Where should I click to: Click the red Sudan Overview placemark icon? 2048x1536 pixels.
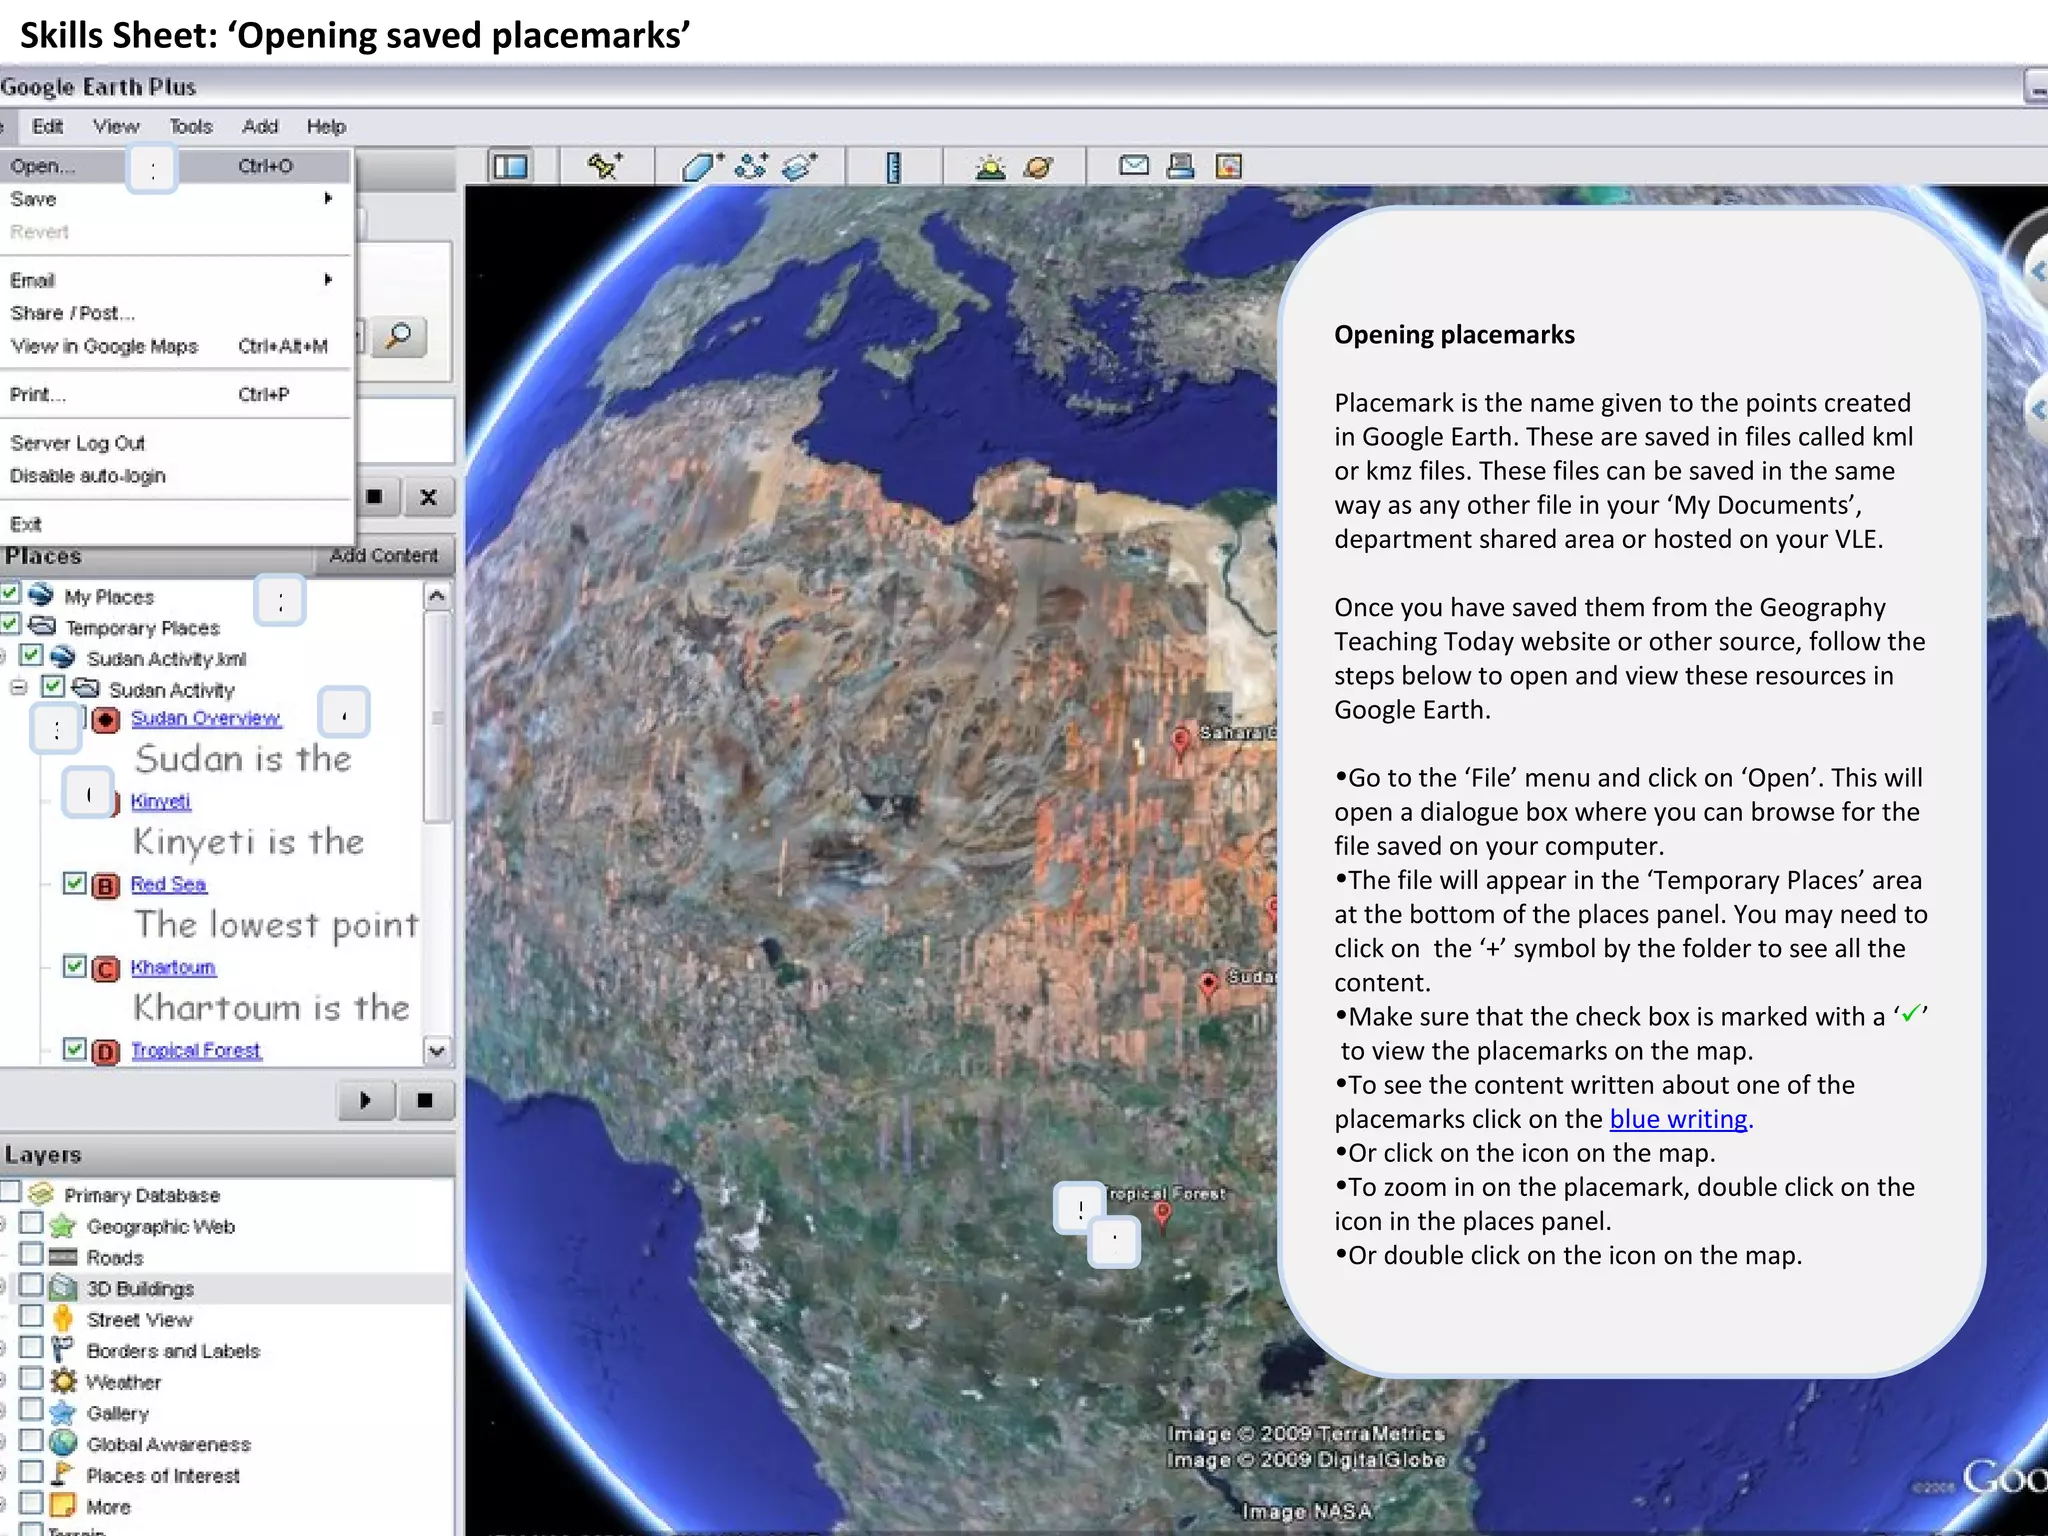pos(106,720)
